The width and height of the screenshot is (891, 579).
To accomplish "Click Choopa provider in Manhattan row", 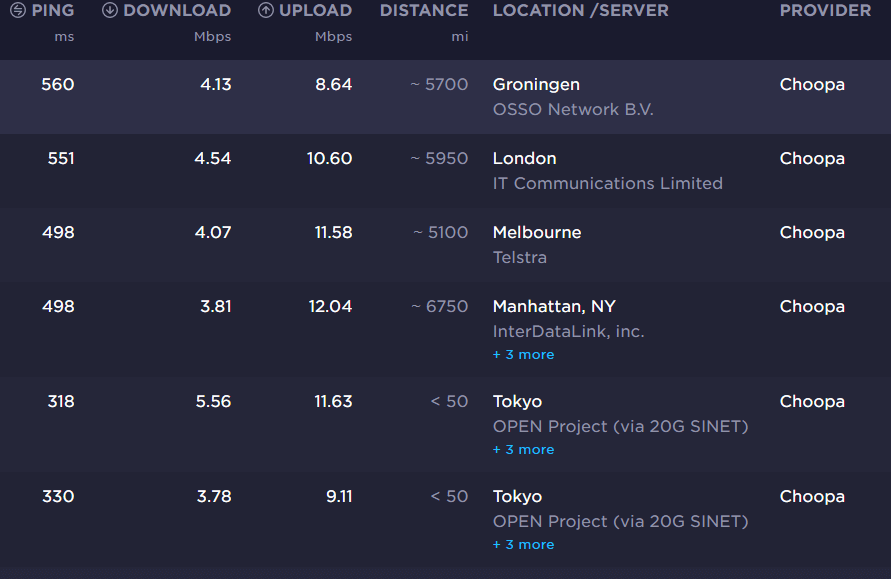I will [812, 307].
